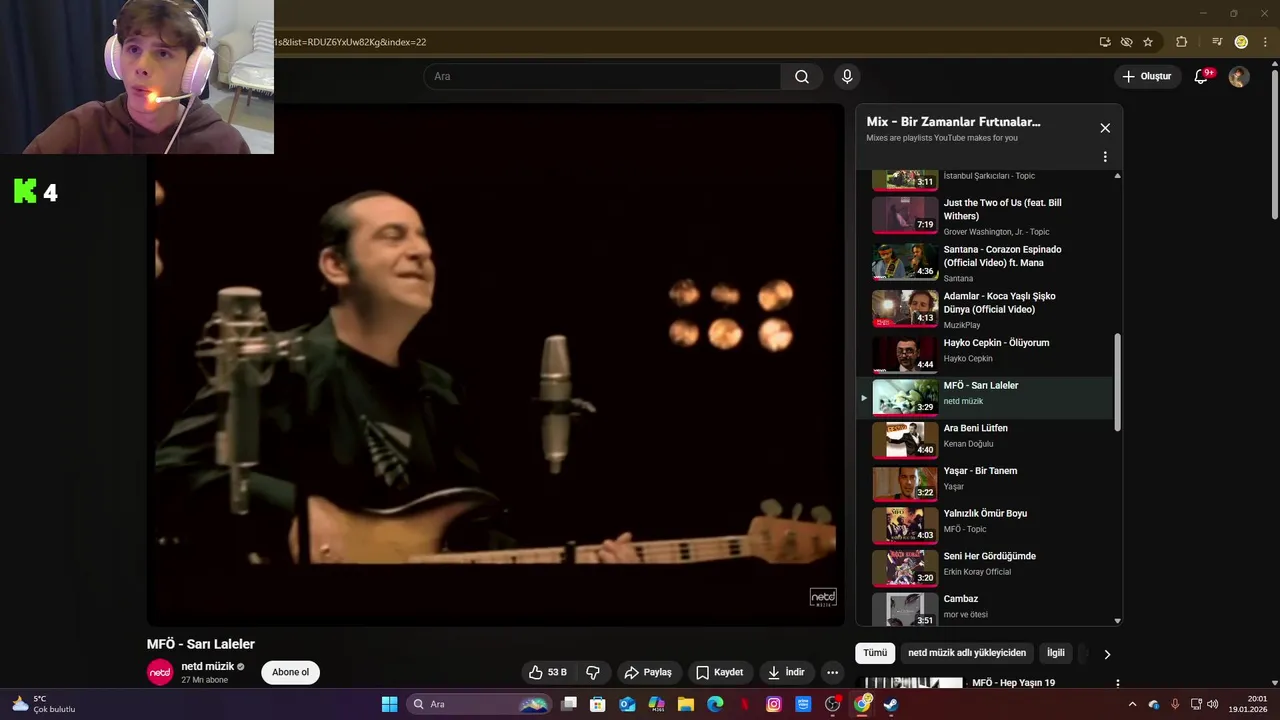Open the Mix playlist options menu
The width and height of the screenshot is (1280, 720).
(1105, 157)
